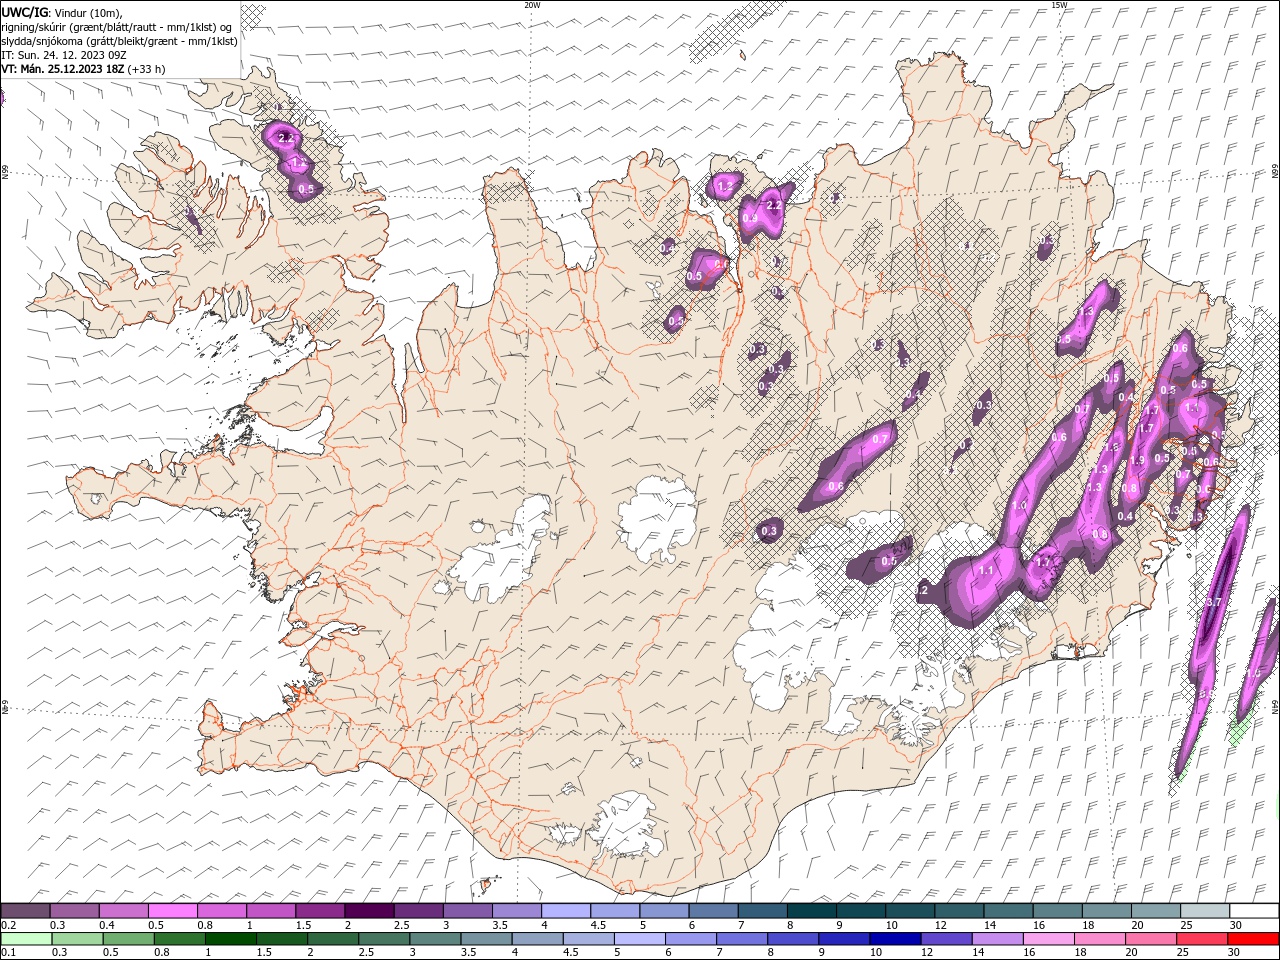Click the 0.1 label under the rain legend
Screen dimensions: 1280x960
pos(7,953)
